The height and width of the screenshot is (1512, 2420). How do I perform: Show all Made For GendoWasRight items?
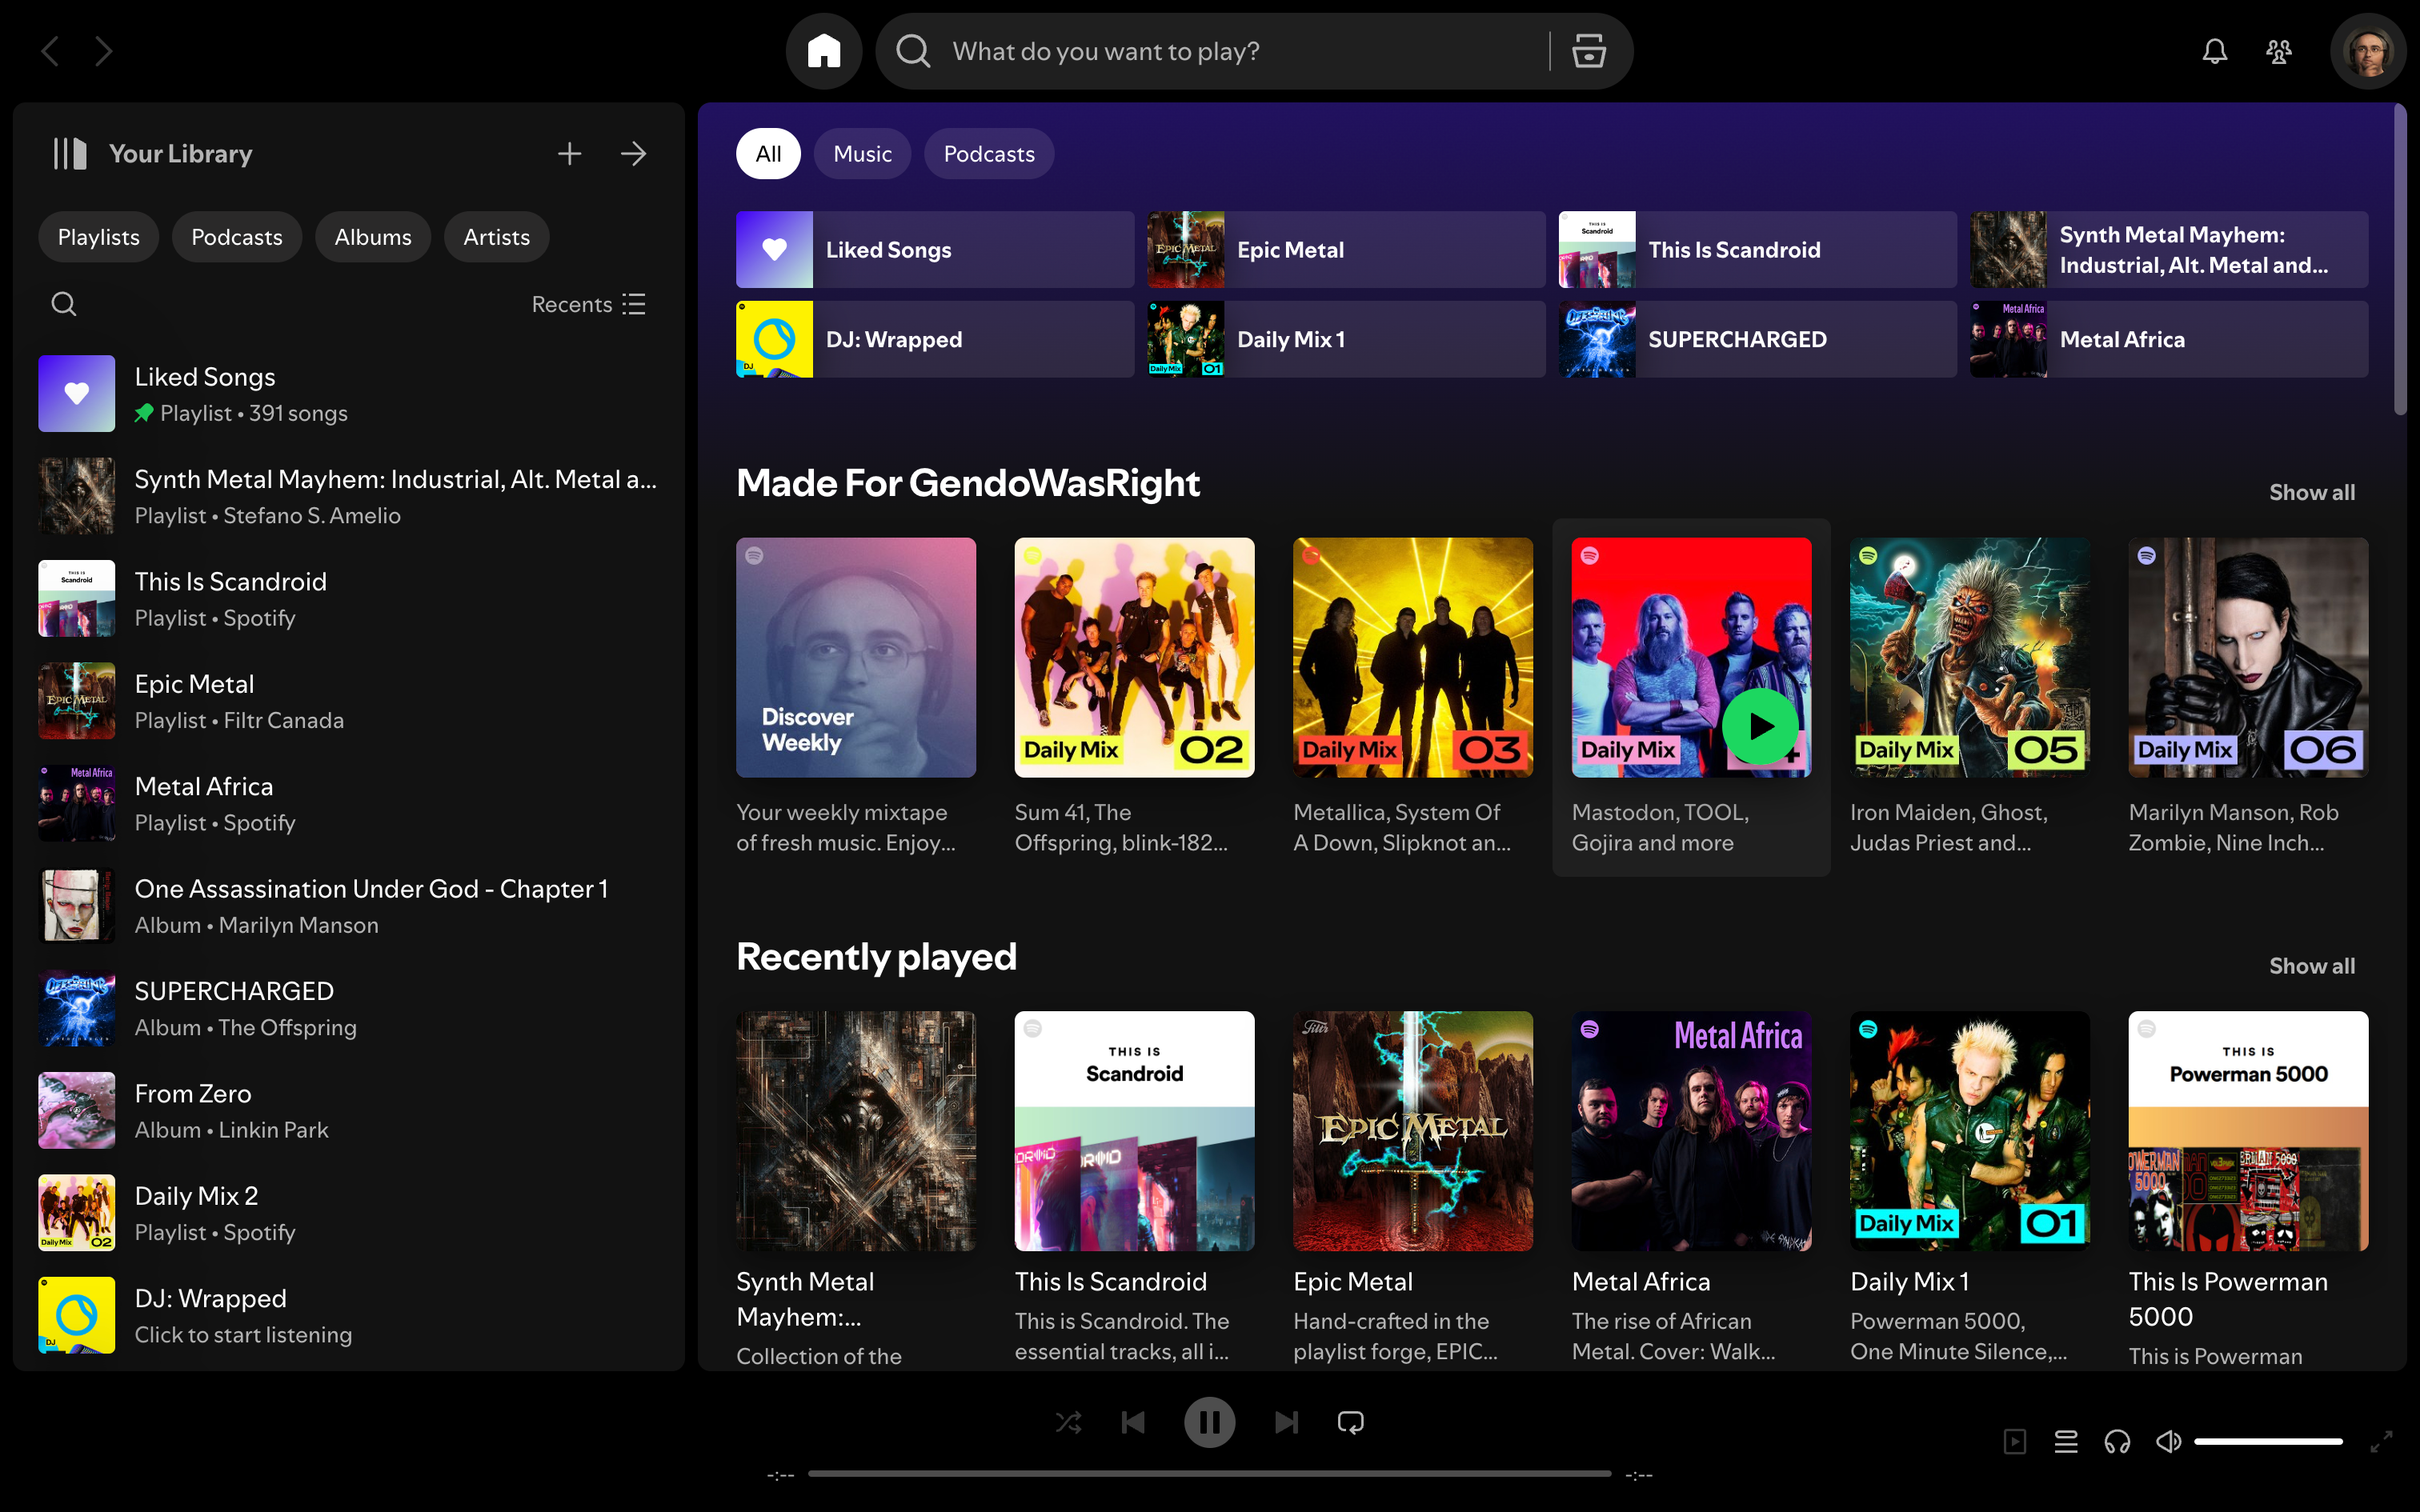coord(2312,492)
